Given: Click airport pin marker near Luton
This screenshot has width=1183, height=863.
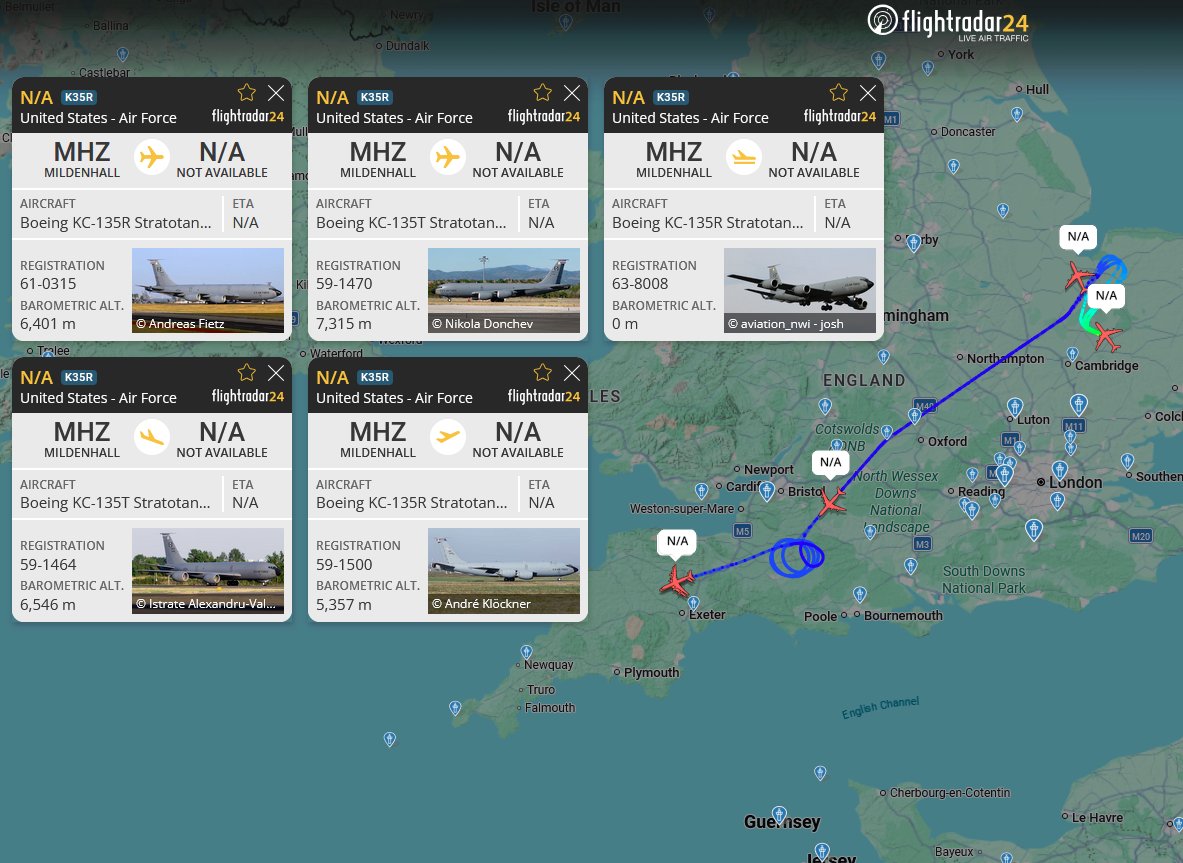Looking at the screenshot, I should point(1015,407).
